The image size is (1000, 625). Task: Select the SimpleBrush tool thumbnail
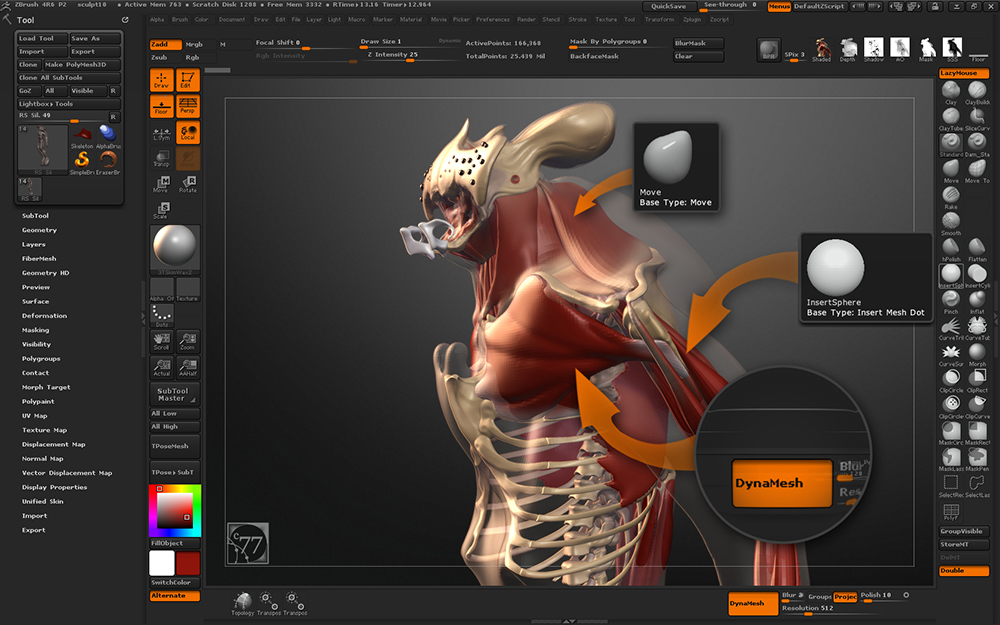pyautogui.click(x=82, y=161)
